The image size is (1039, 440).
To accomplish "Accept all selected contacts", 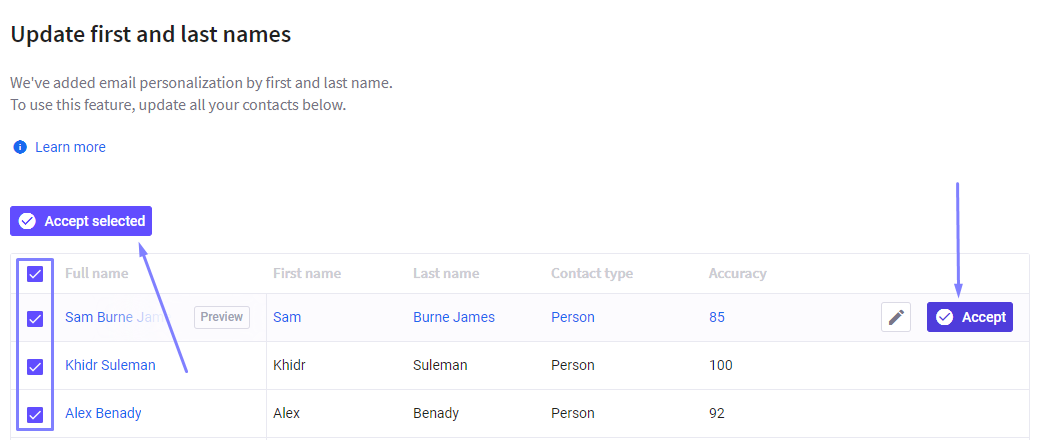I will click(81, 221).
